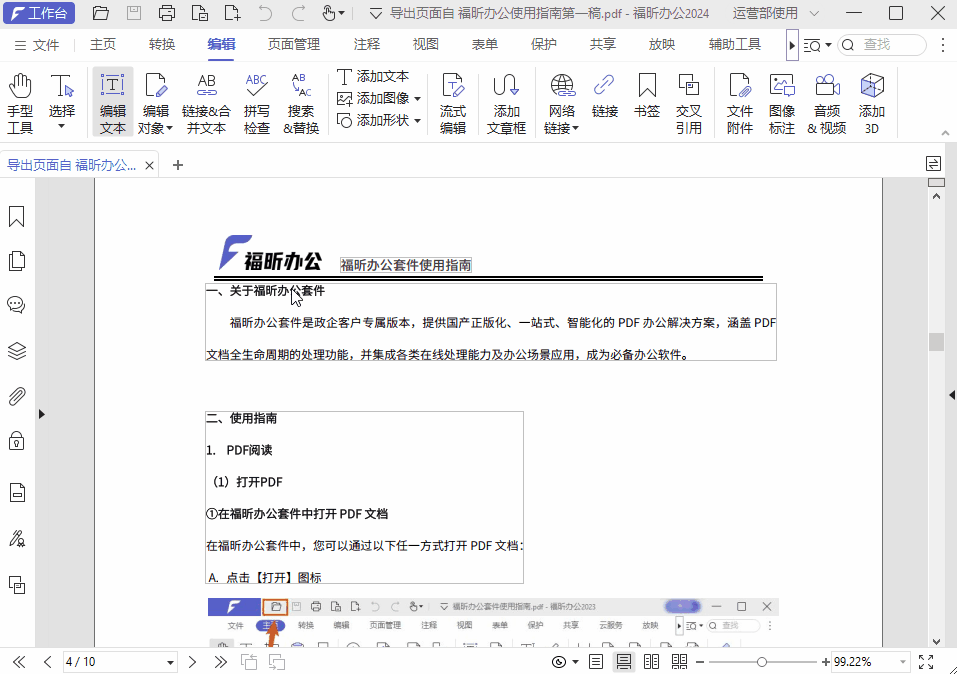The width and height of the screenshot is (957, 674).
Task: Start 搜索&替换 (Search and Replace)
Action: 300,100
